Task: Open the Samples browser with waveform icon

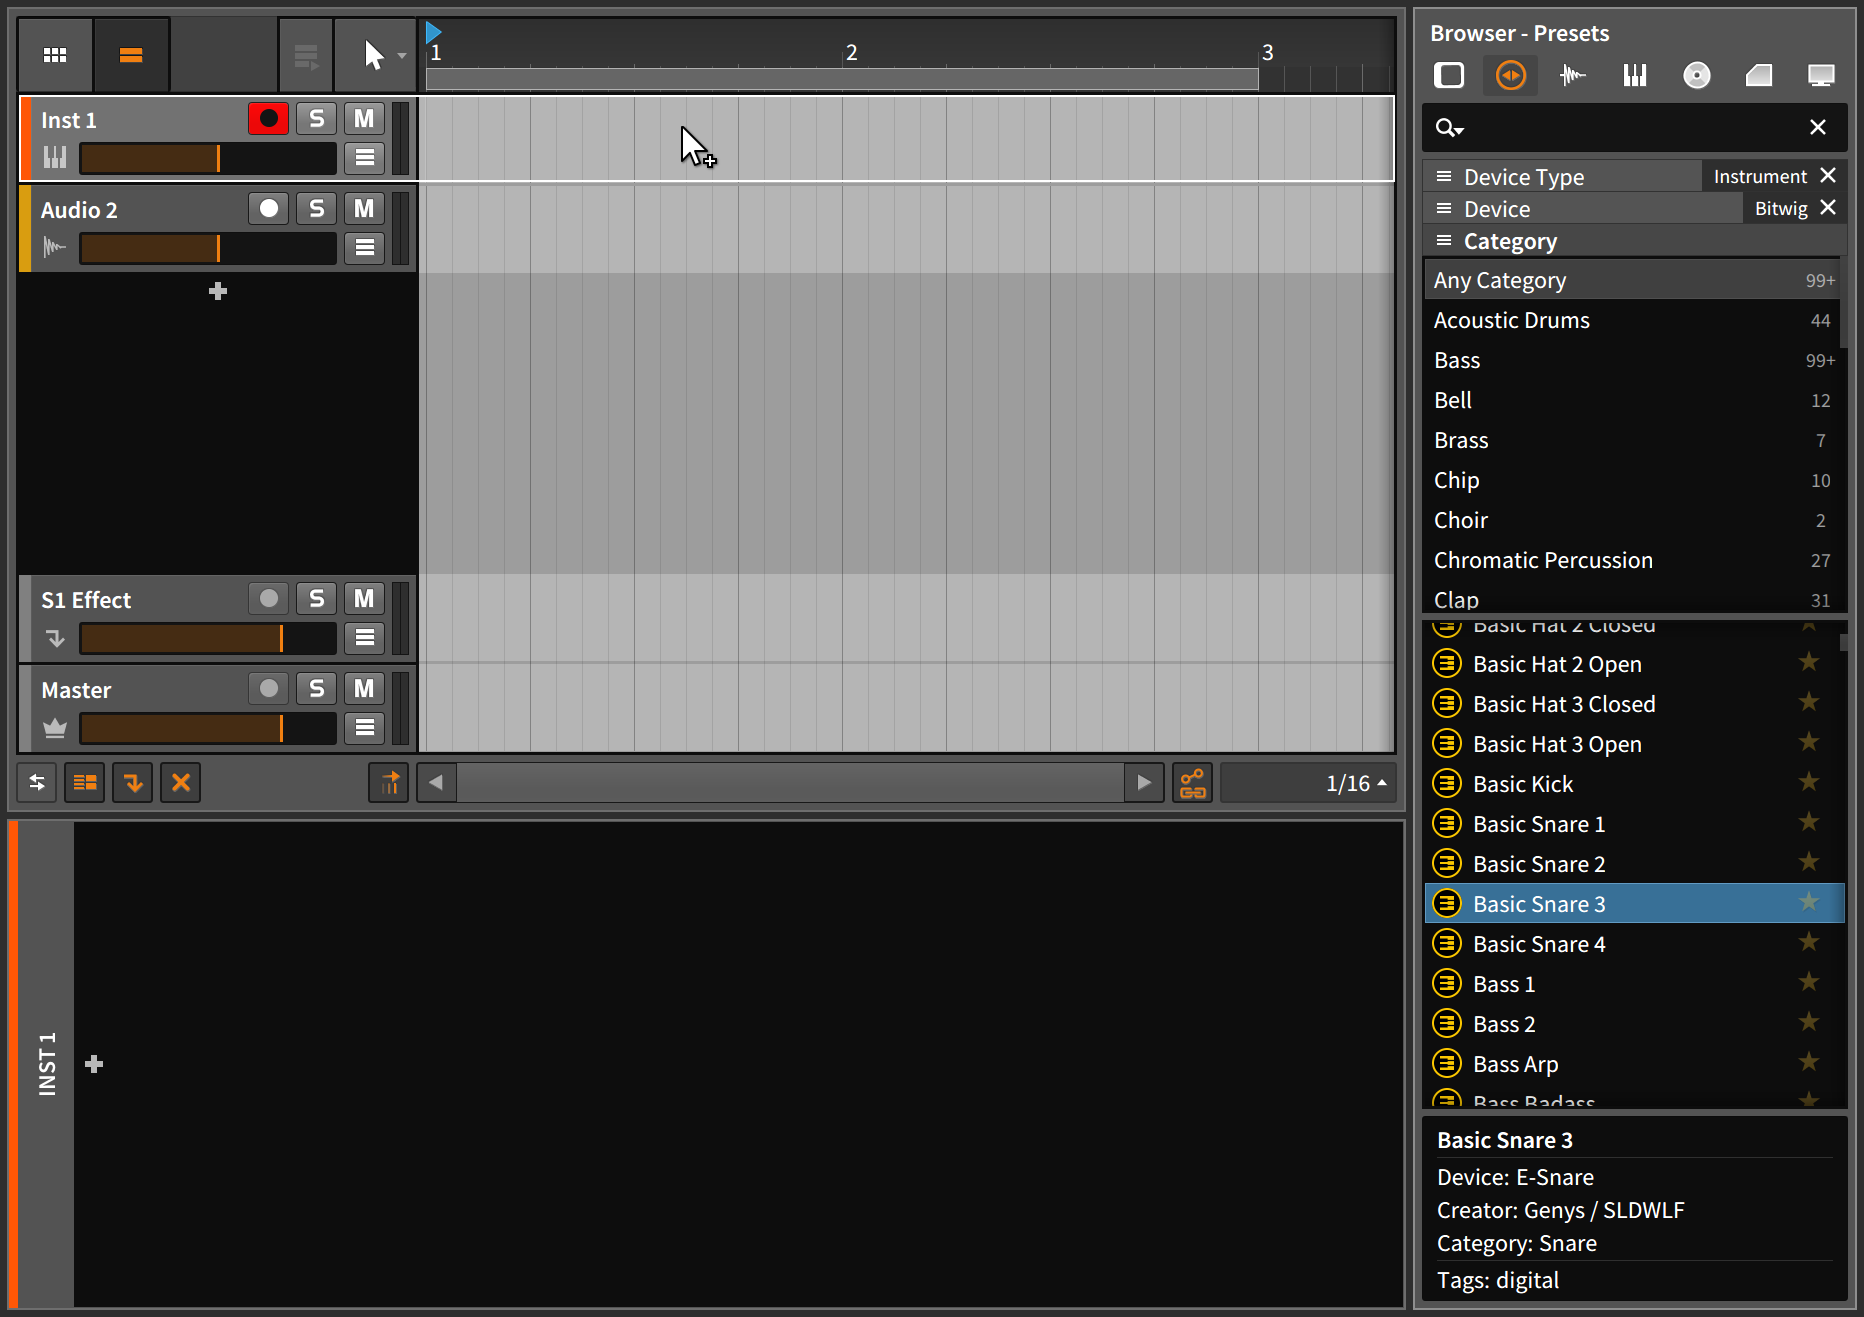Action: (x=1572, y=75)
